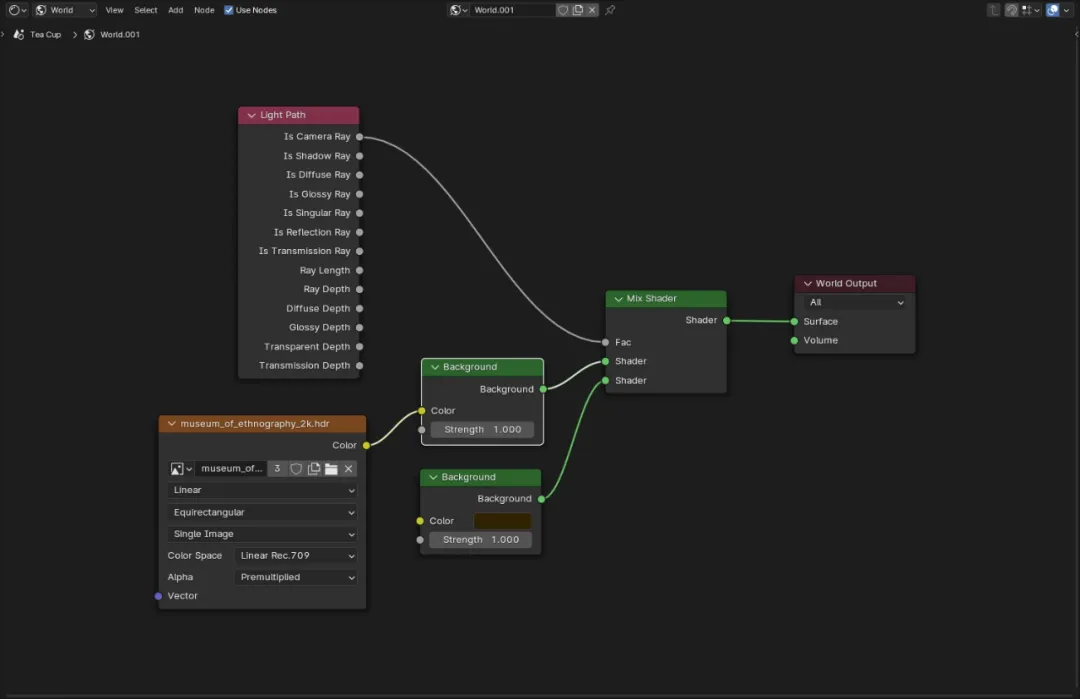Browse image datablocks with the image icon

tap(180, 468)
